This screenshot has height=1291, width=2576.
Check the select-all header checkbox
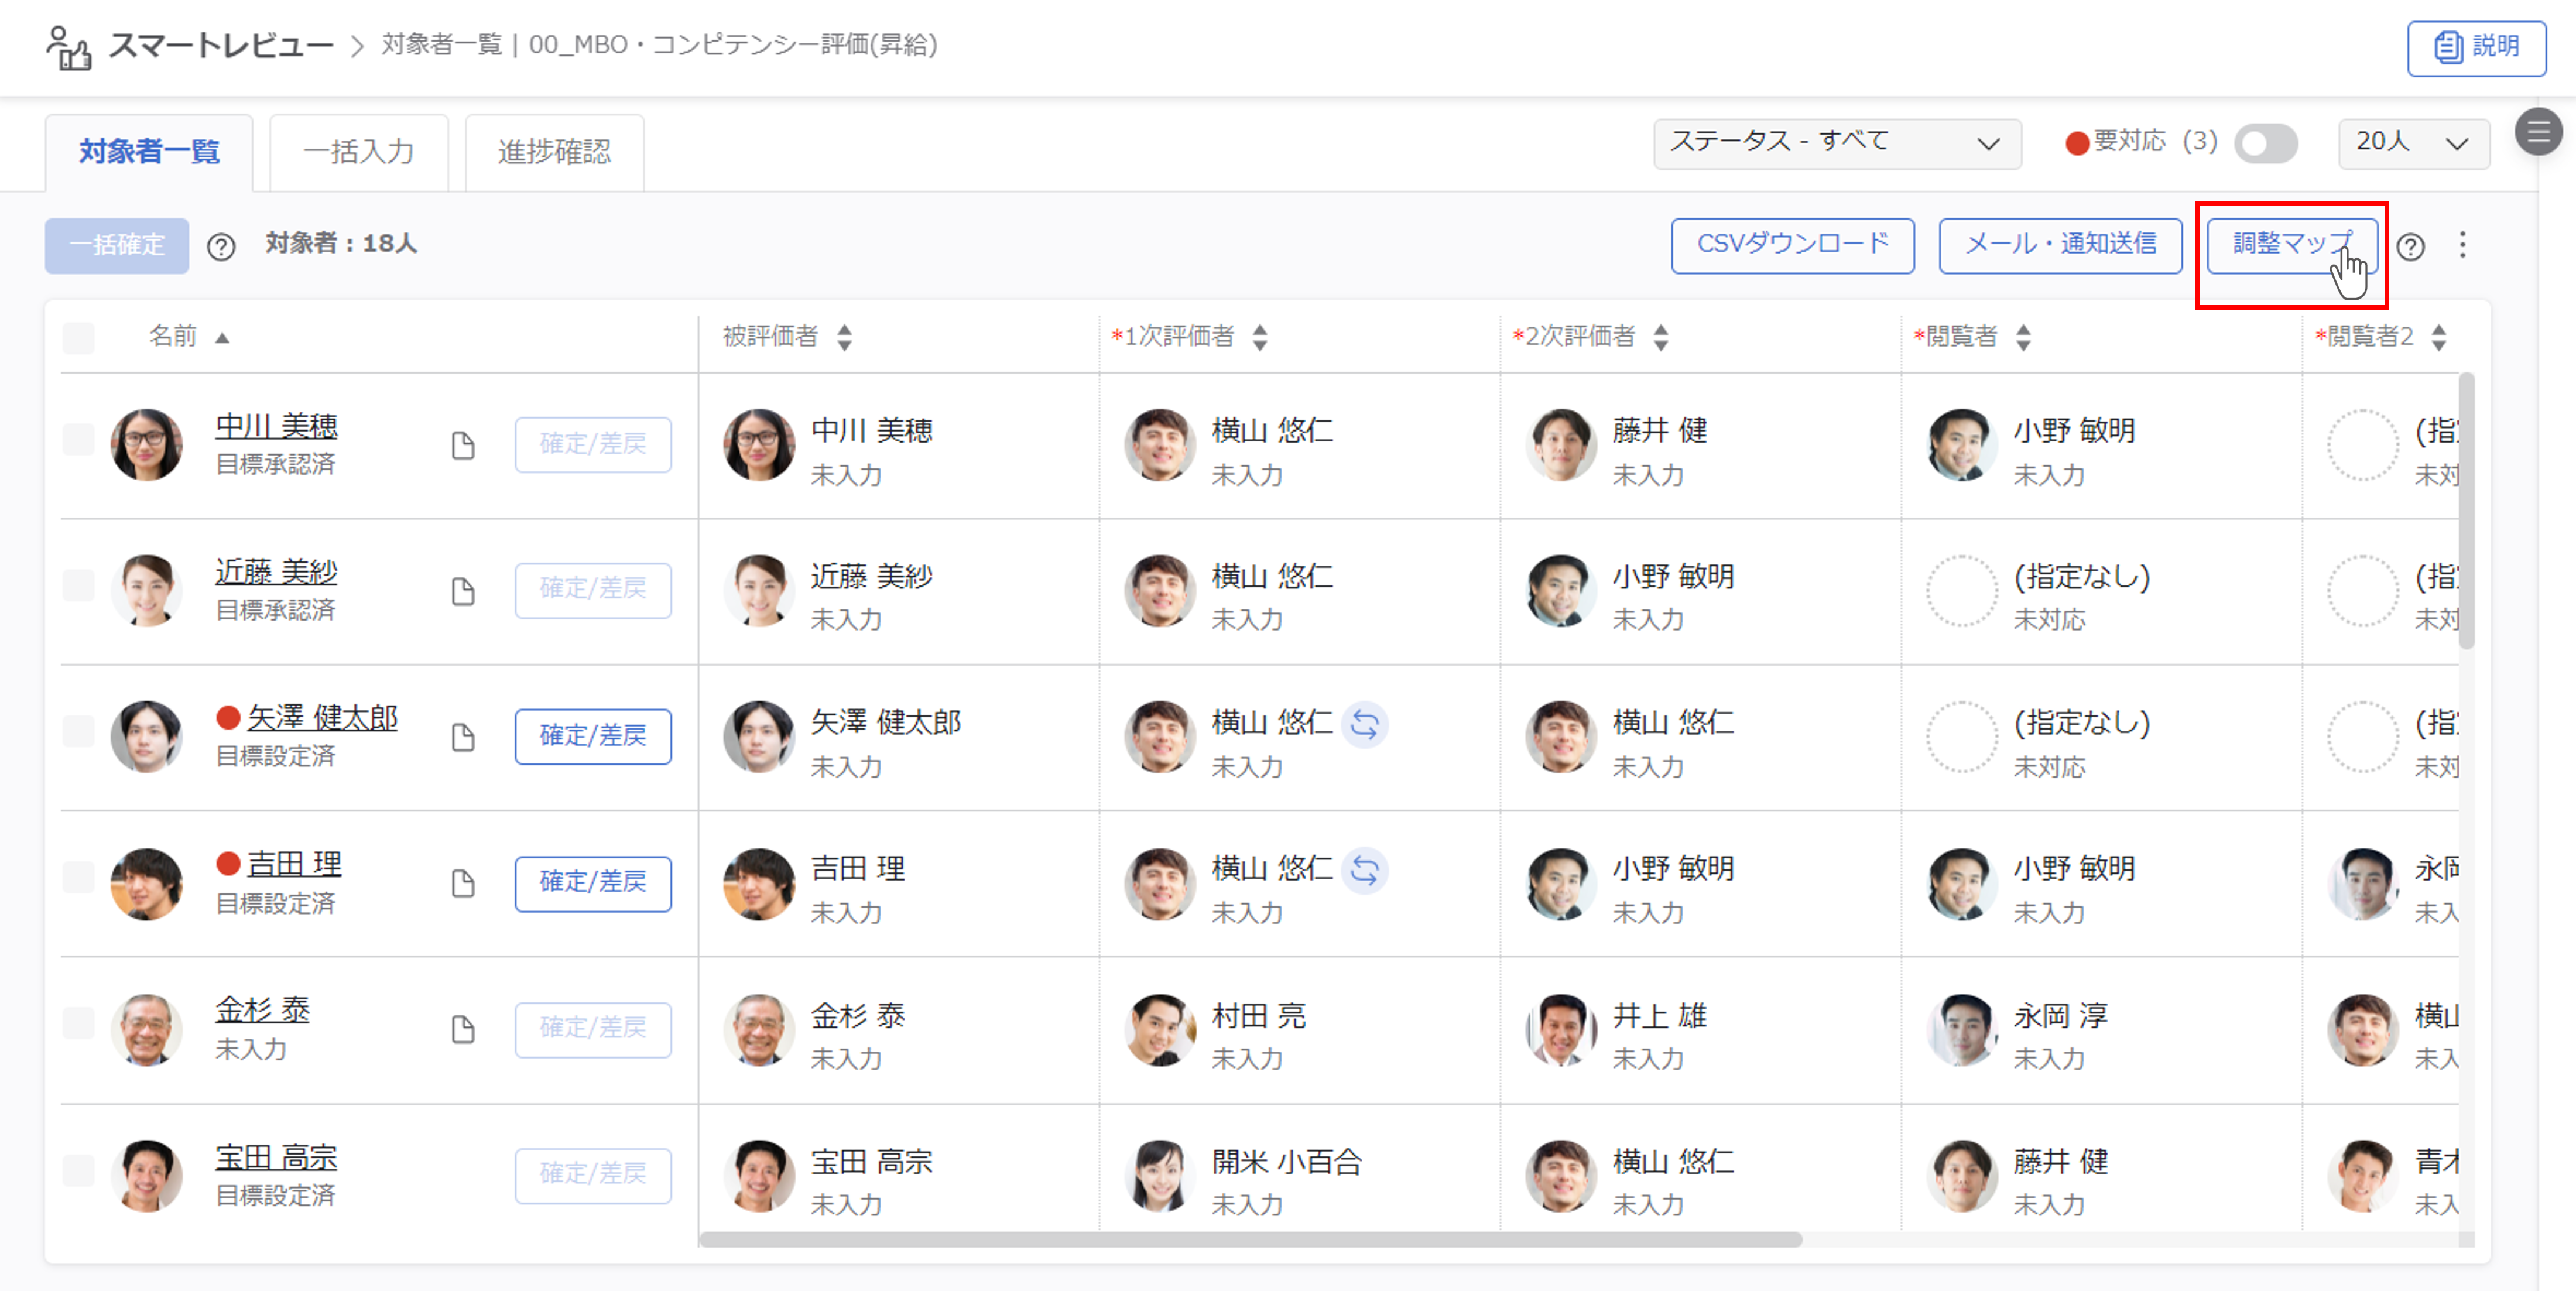(79, 337)
